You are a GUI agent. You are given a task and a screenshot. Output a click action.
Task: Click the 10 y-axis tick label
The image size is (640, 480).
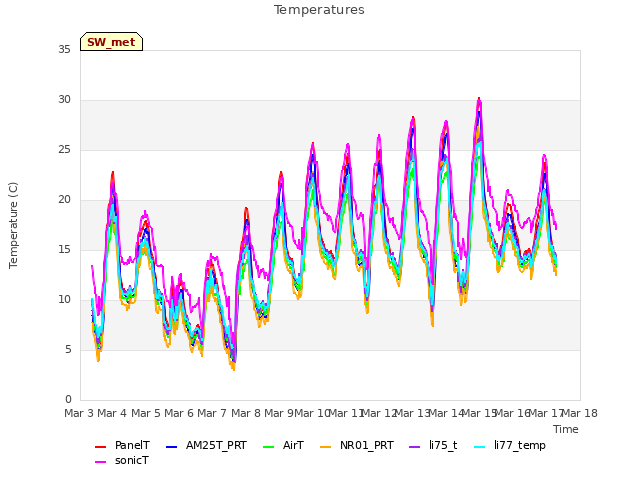[x=64, y=300]
